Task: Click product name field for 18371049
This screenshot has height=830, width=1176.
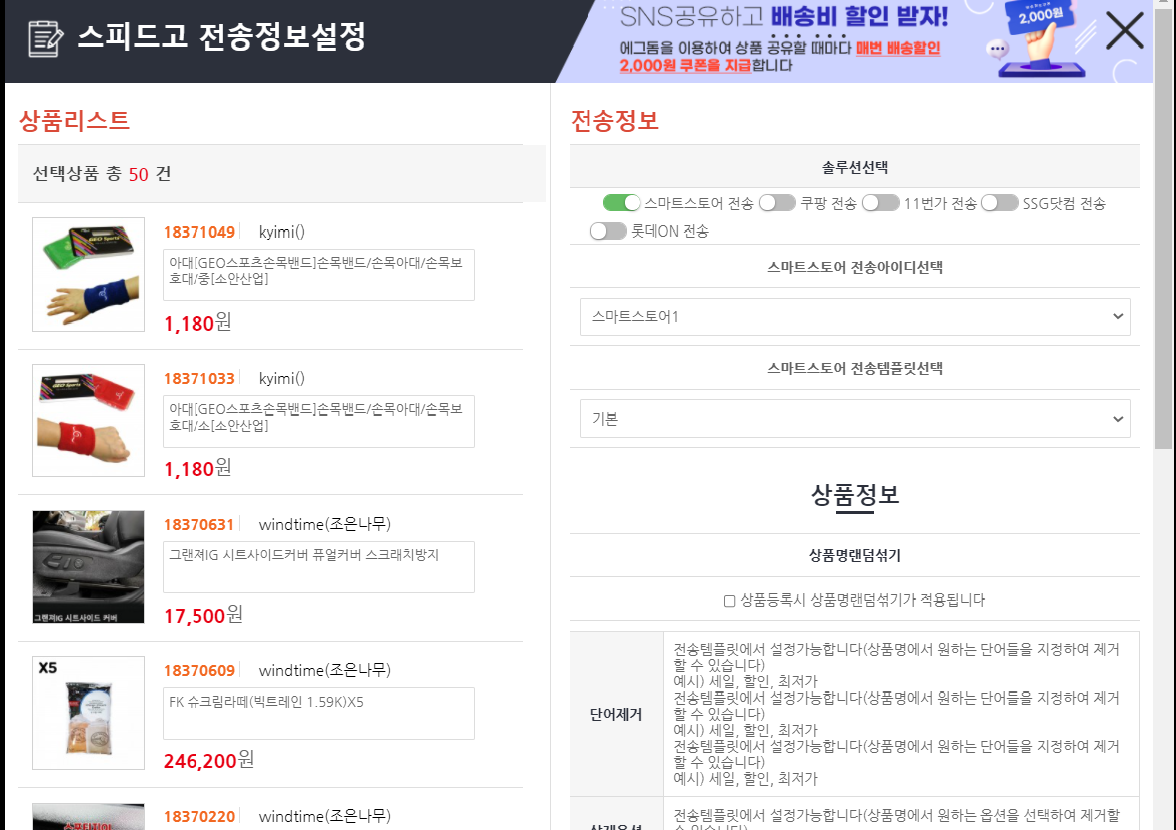Action: (319, 275)
